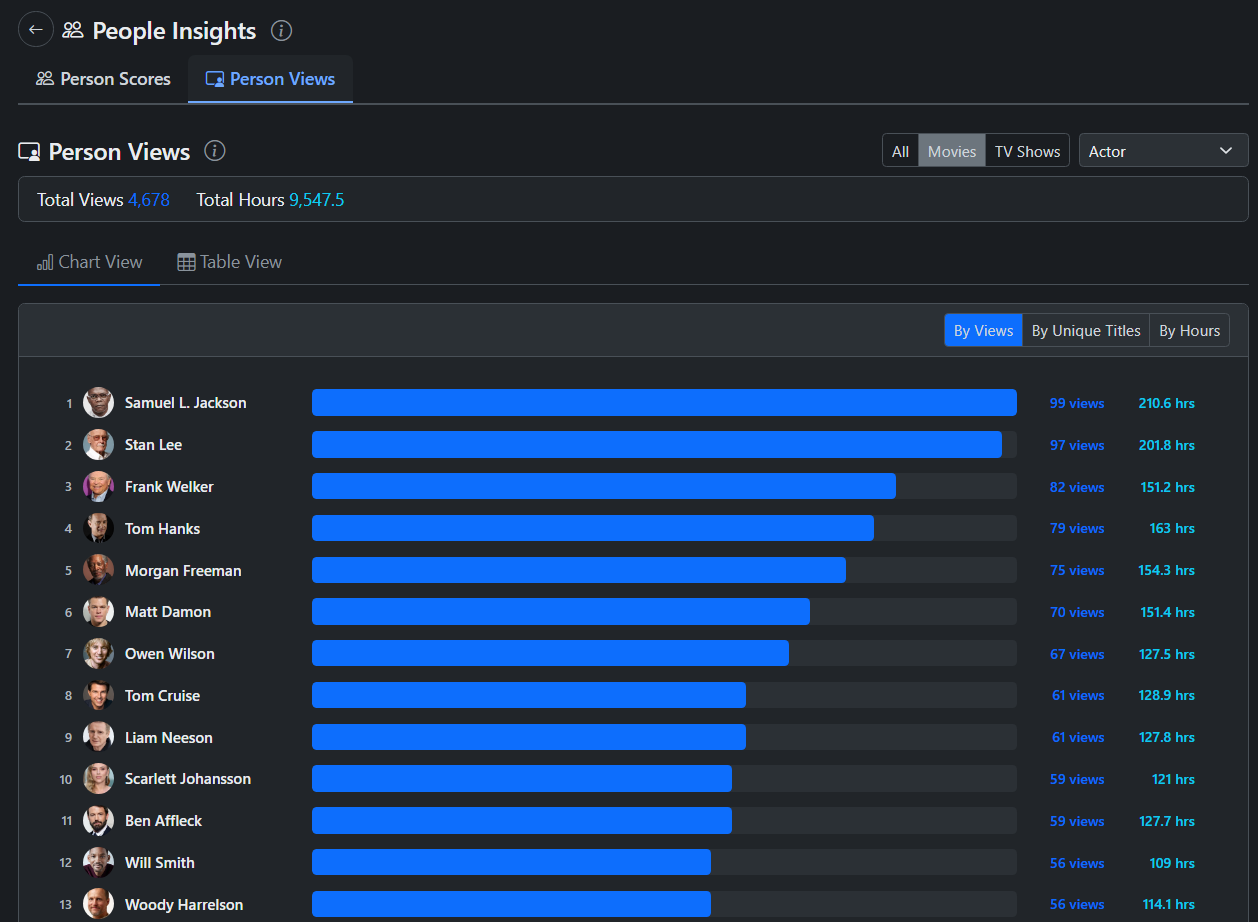The width and height of the screenshot is (1258, 922).
Task: Sort chart By Unique Titles
Action: 1085,330
